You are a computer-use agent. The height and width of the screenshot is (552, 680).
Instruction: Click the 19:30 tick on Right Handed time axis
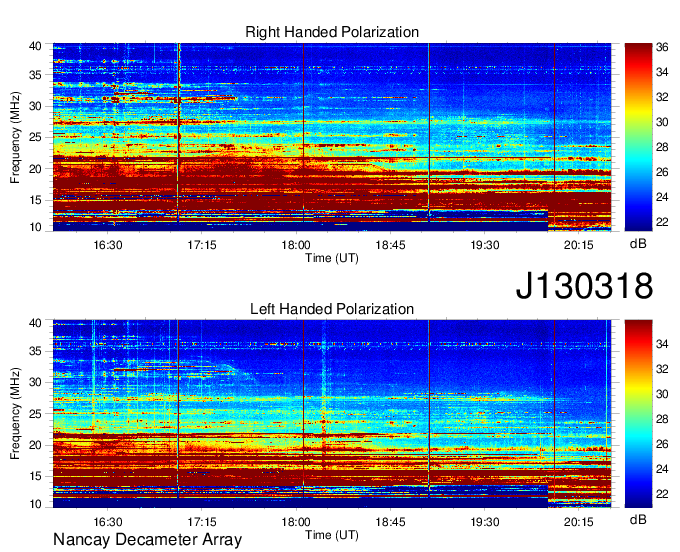click(484, 245)
